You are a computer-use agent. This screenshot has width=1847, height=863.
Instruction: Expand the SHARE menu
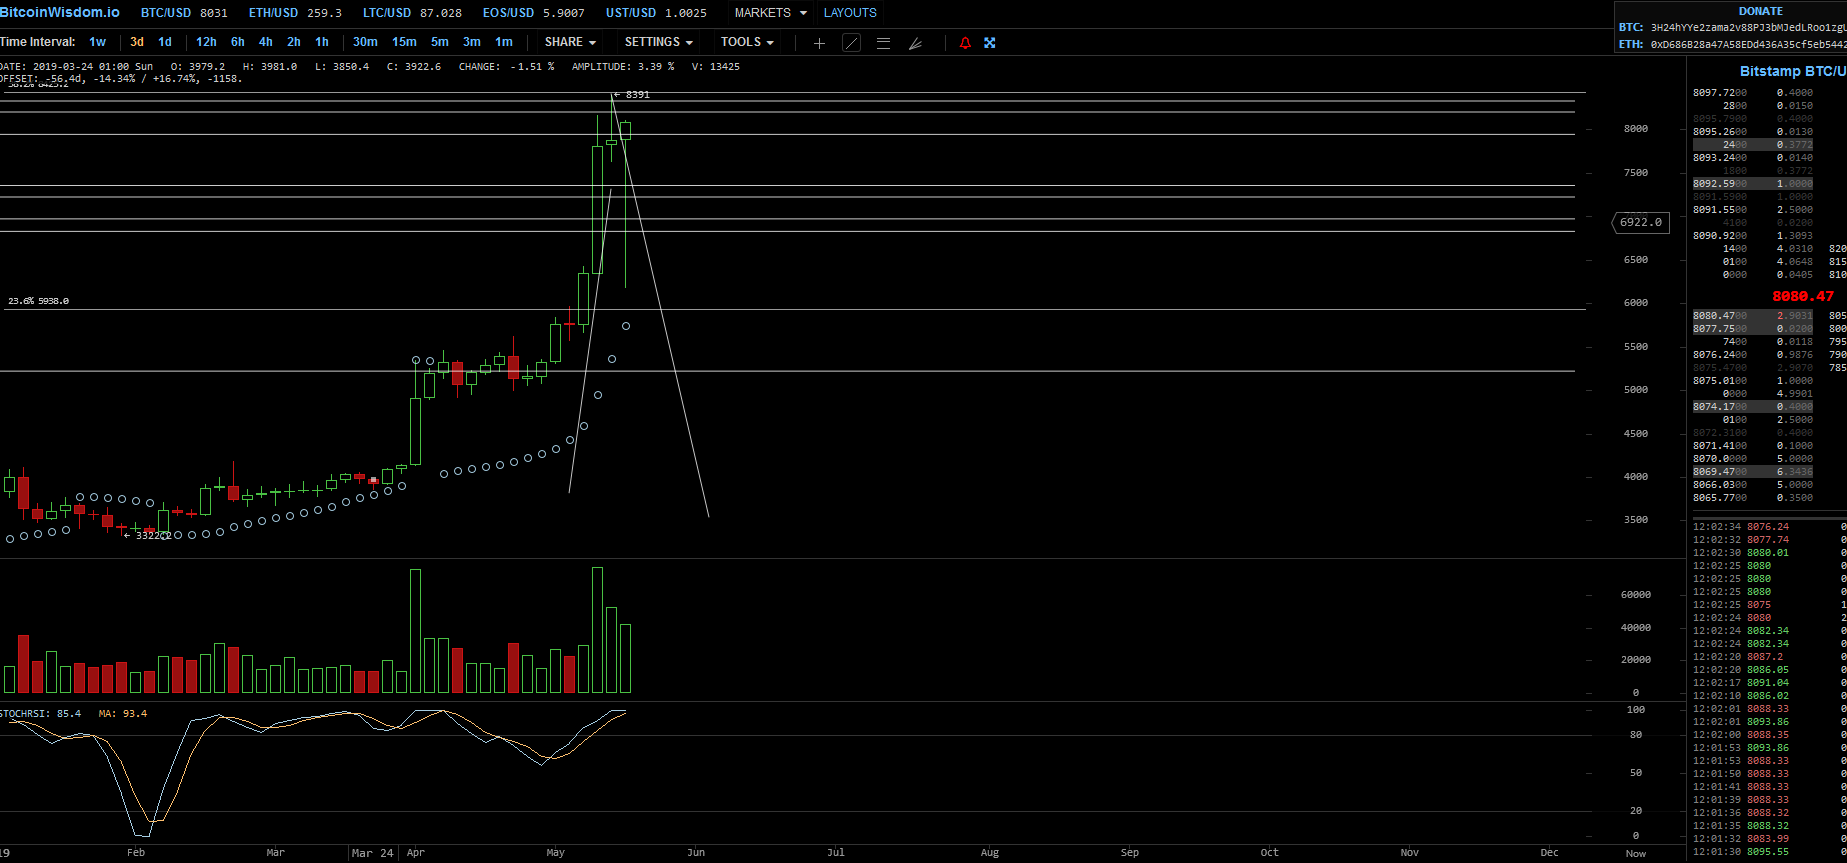pyautogui.click(x=570, y=42)
